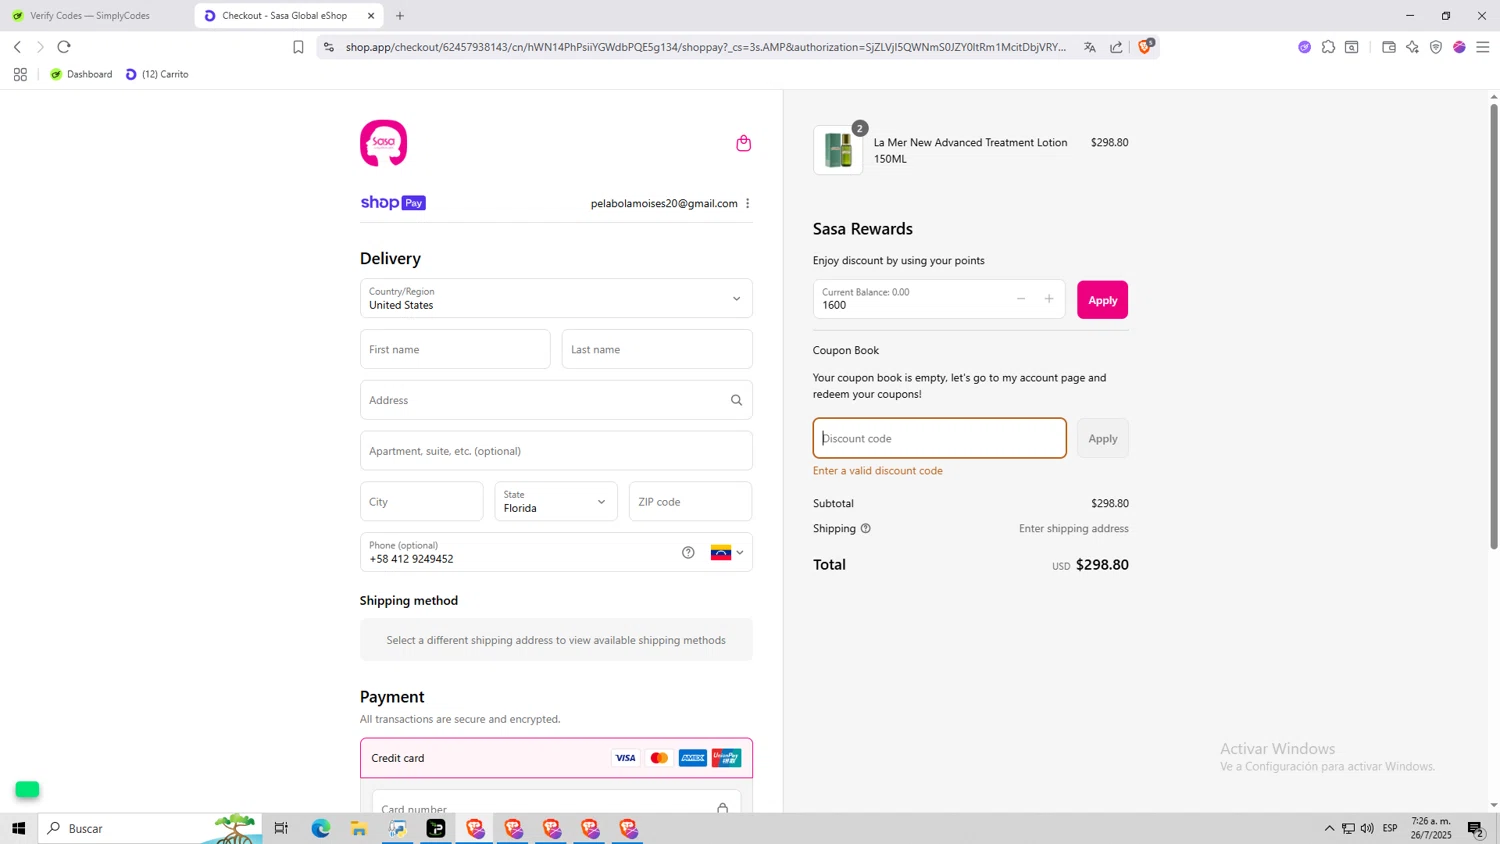Click the La Mer product thumbnail
This screenshot has width=1500, height=844.
point(838,150)
